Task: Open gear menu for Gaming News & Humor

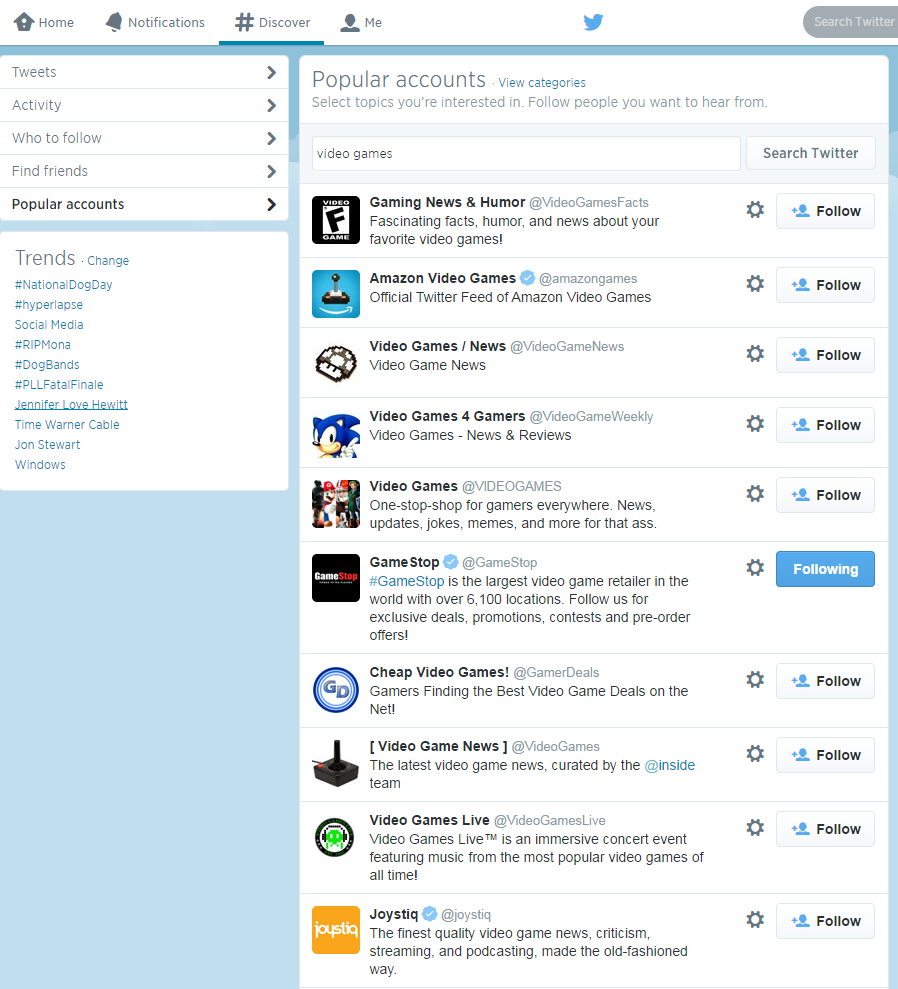Action: tap(755, 209)
